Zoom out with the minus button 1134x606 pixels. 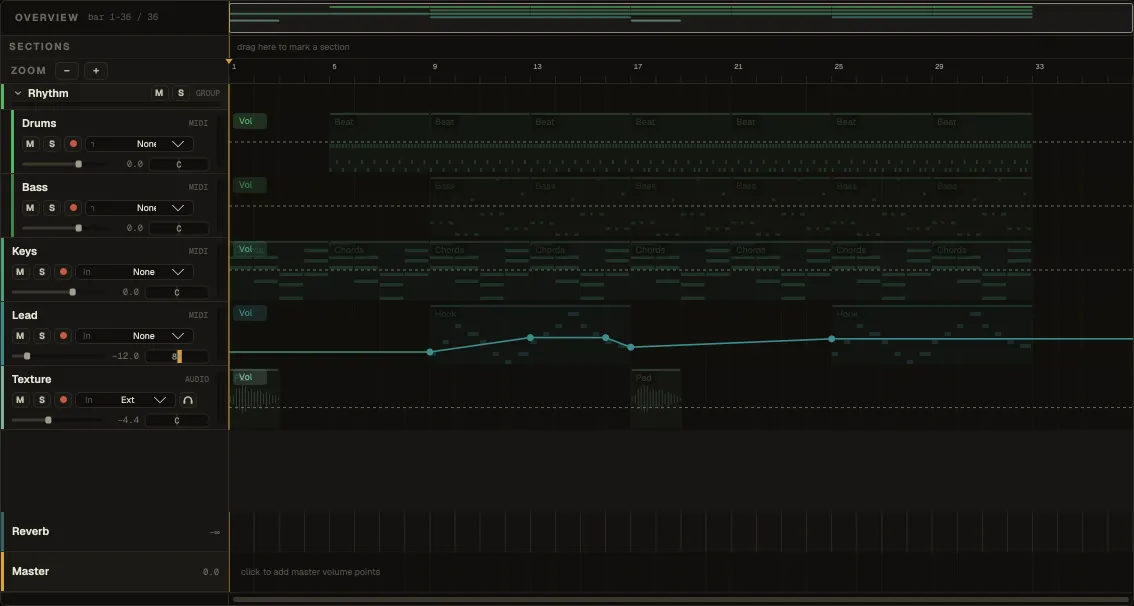67,70
